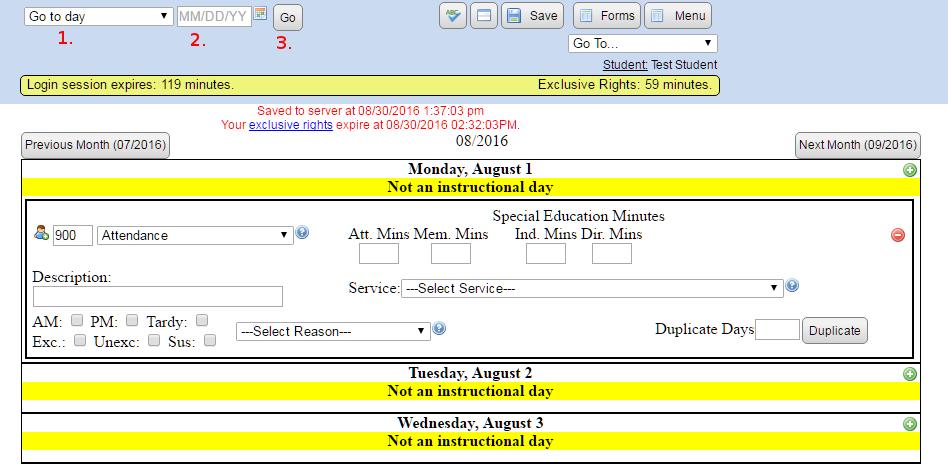The width and height of the screenshot is (948, 464).
Task: Click the window layout icon button
Action: [x=484, y=16]
